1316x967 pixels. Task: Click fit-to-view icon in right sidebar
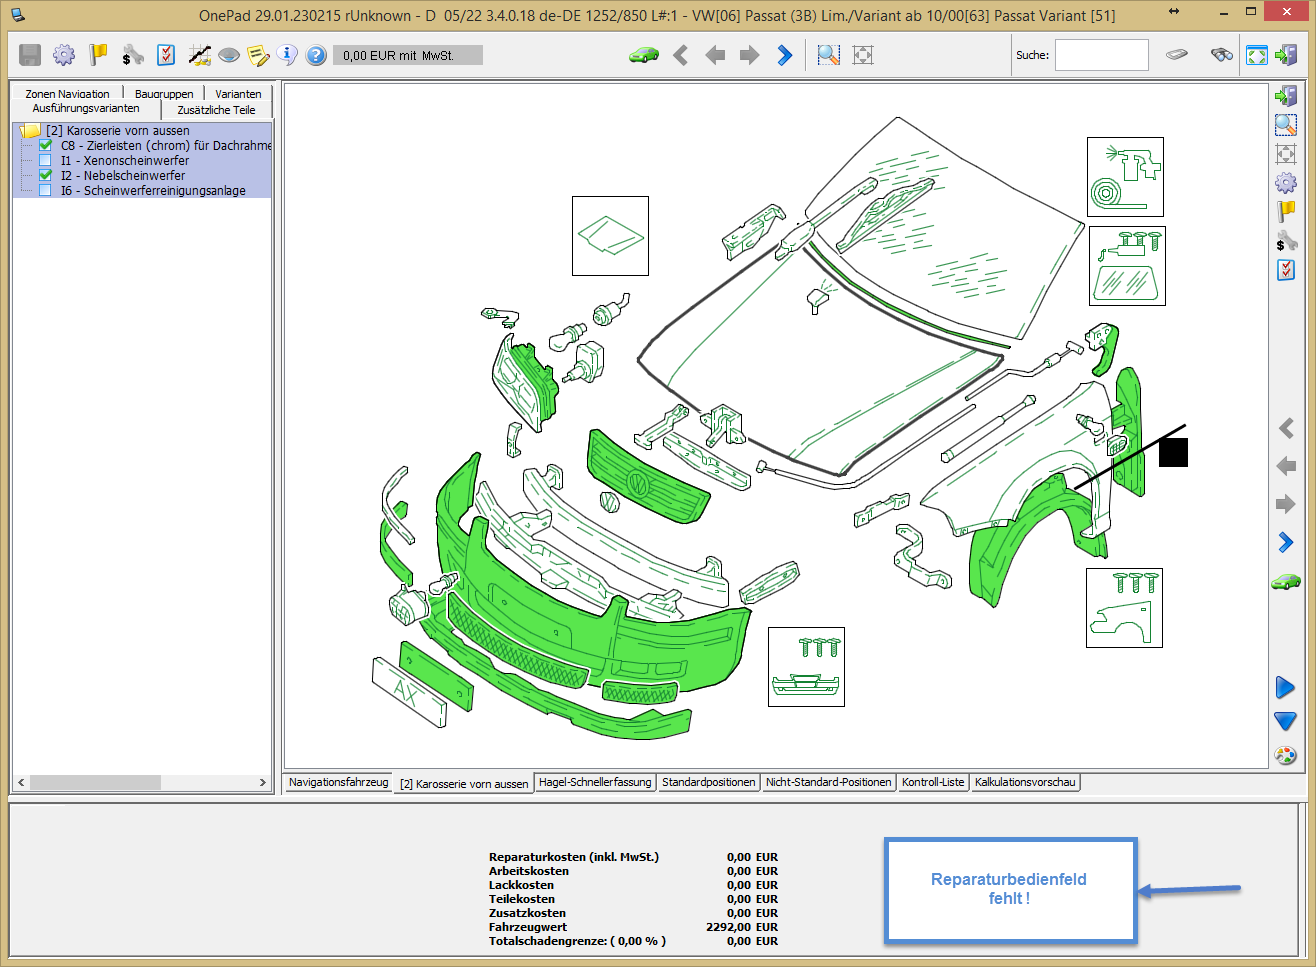[1286, 154]
